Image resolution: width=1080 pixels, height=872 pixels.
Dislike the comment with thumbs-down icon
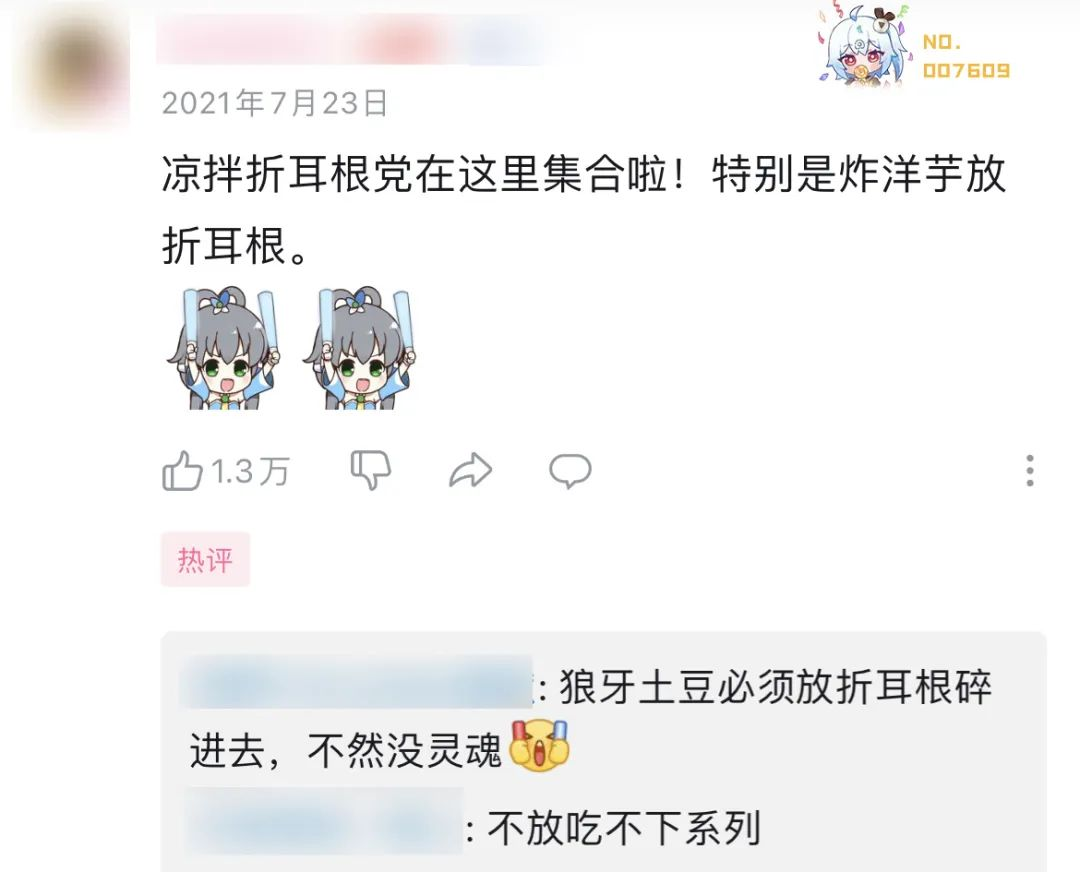[x=371, y=471]
